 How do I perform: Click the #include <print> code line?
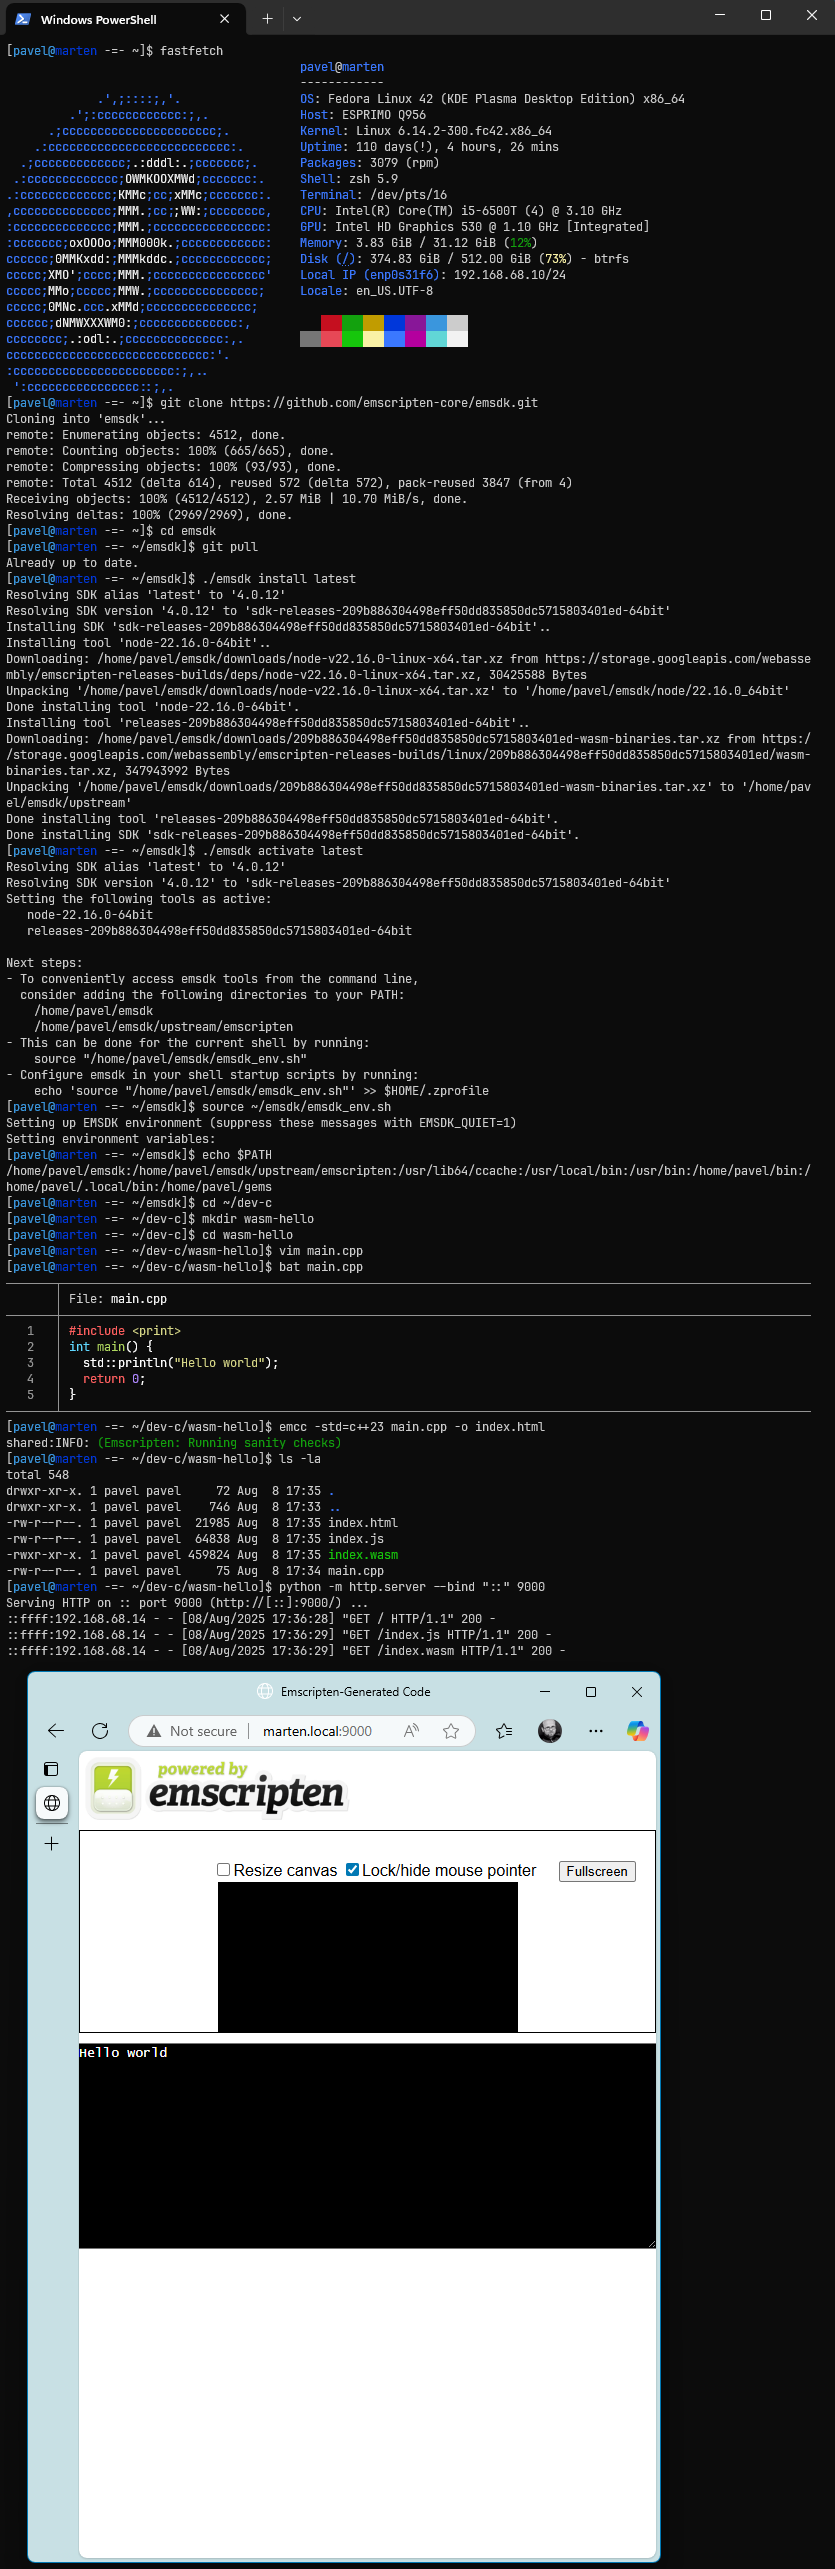125,1331
